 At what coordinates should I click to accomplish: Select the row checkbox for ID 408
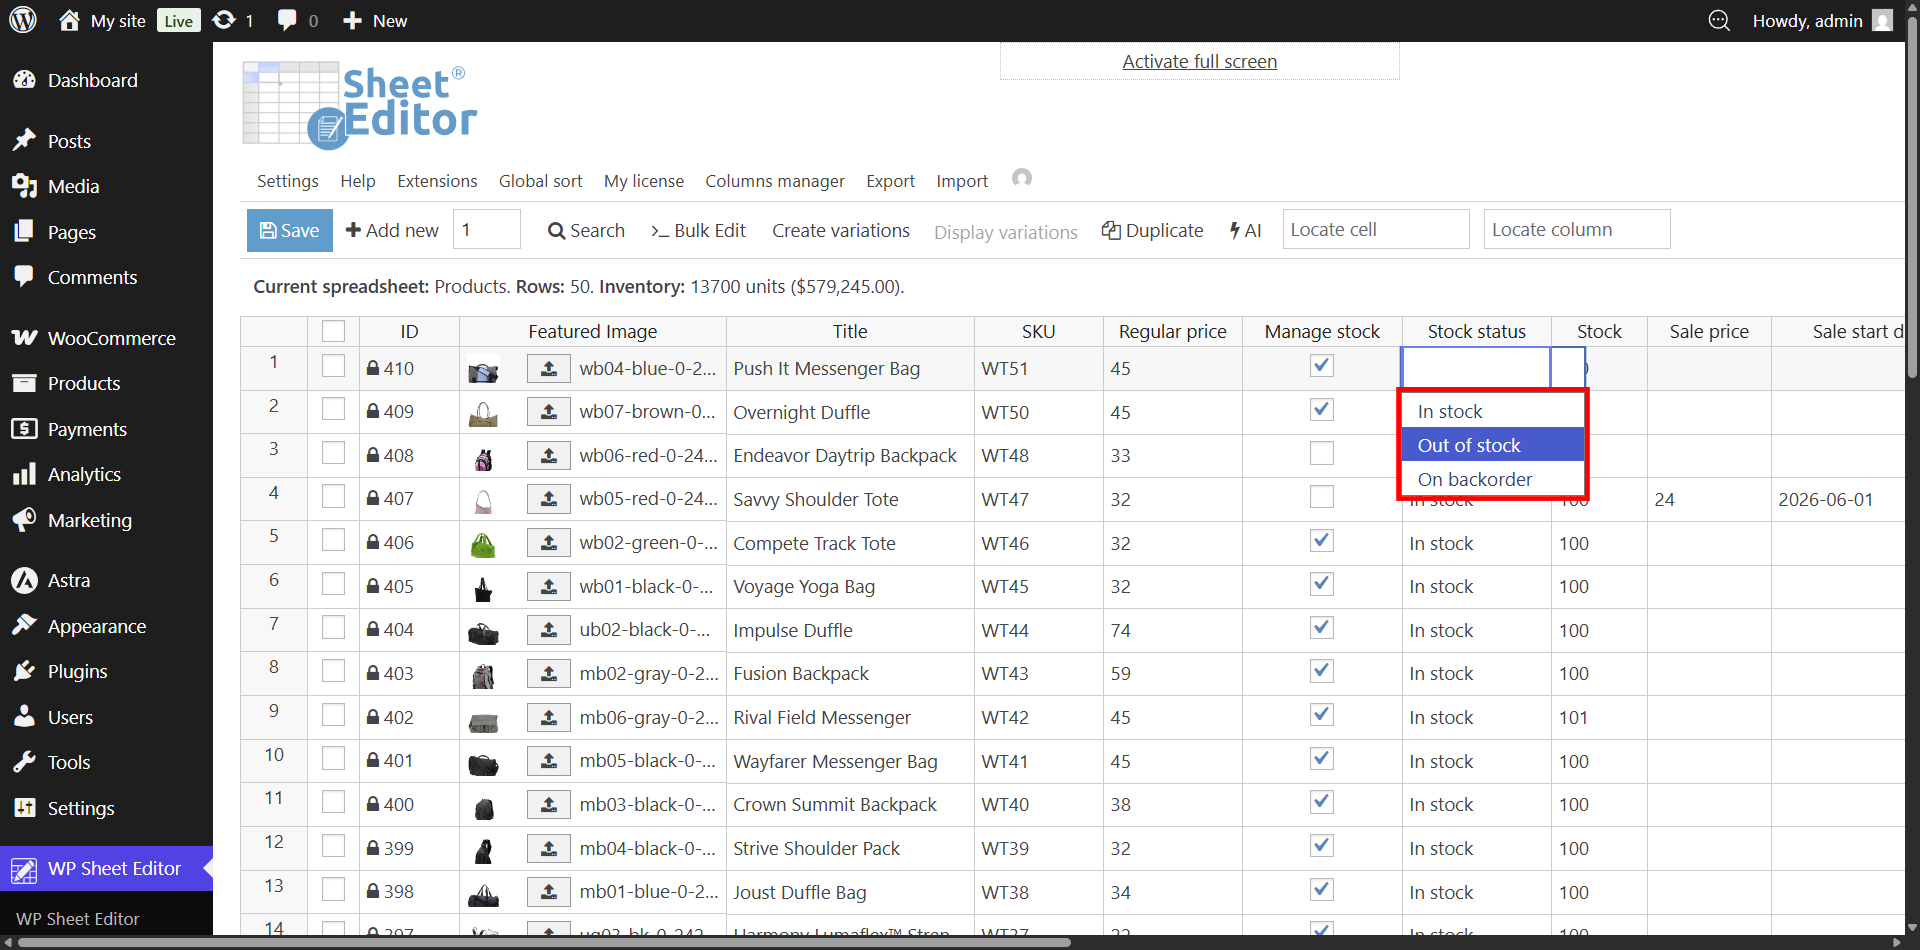pyautogui.click(x=333, y=453)
